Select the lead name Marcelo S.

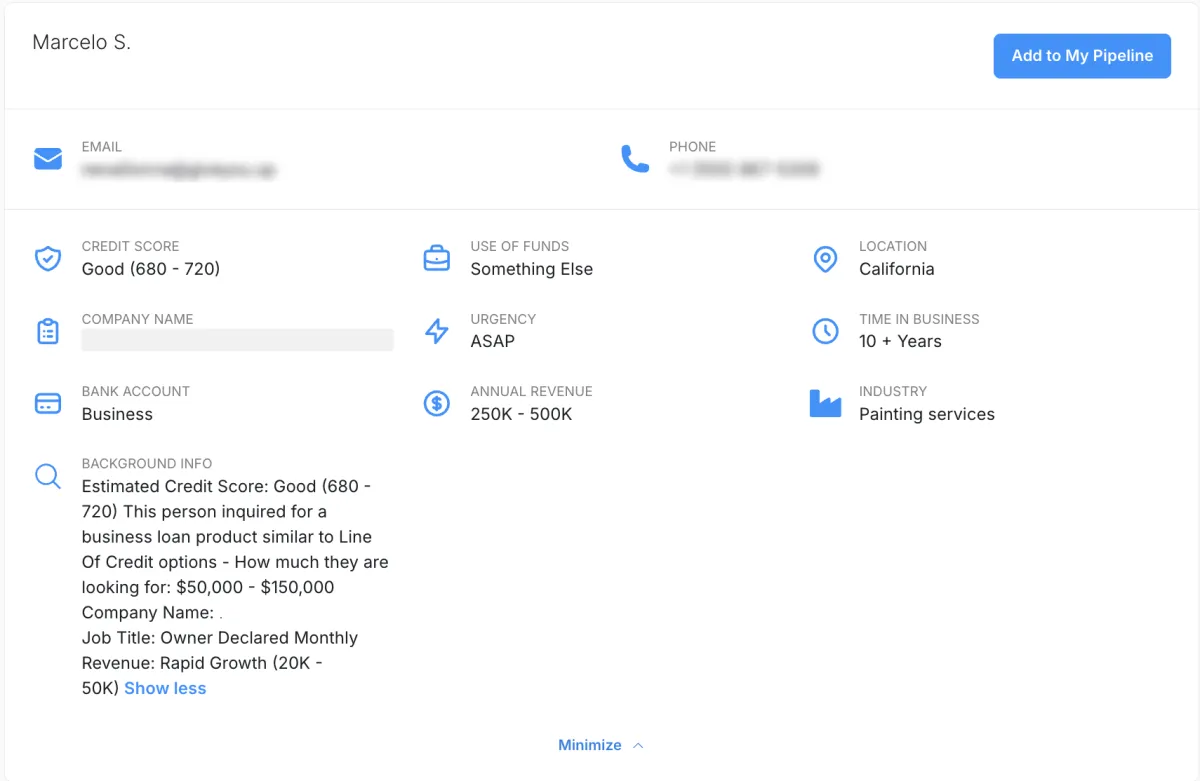tap(82, 42)
